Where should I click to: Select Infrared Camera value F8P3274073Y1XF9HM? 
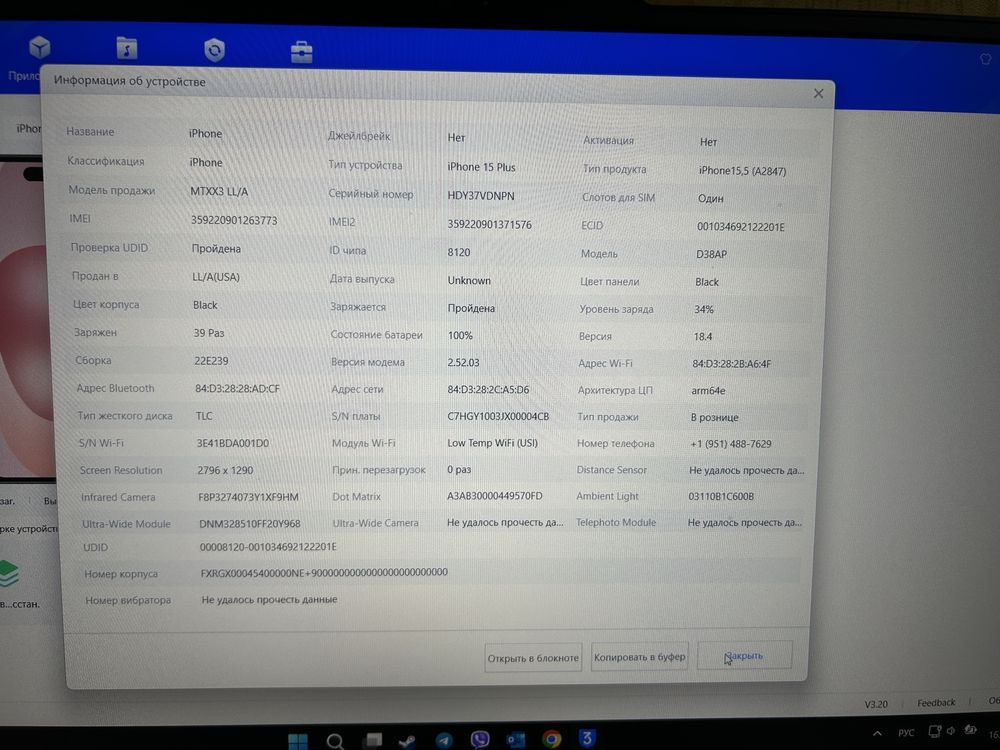coord(248,497)
